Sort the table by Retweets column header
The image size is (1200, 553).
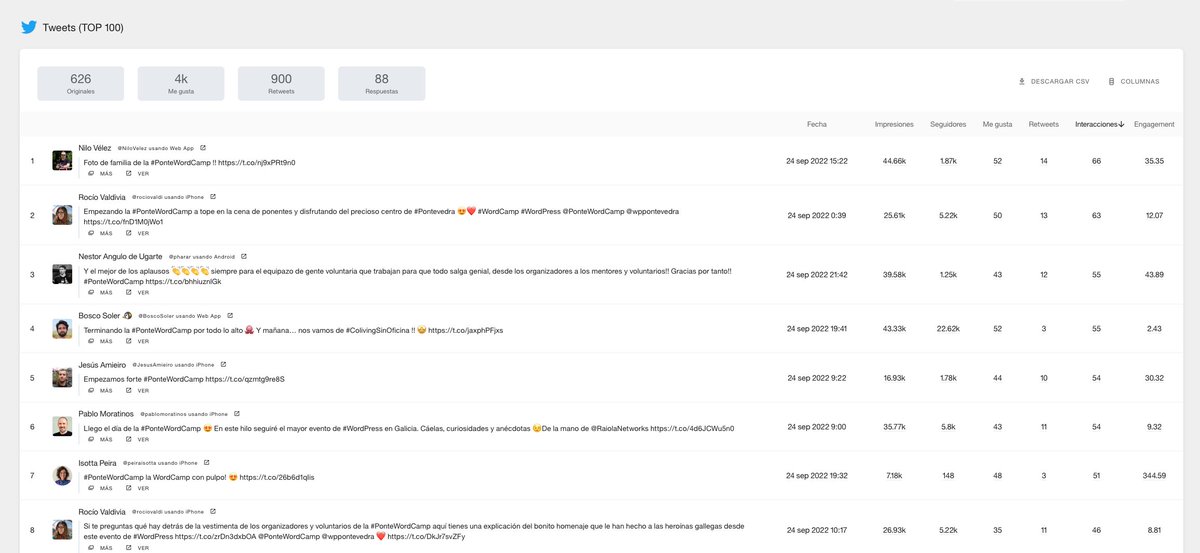(x=1044, y=124)
